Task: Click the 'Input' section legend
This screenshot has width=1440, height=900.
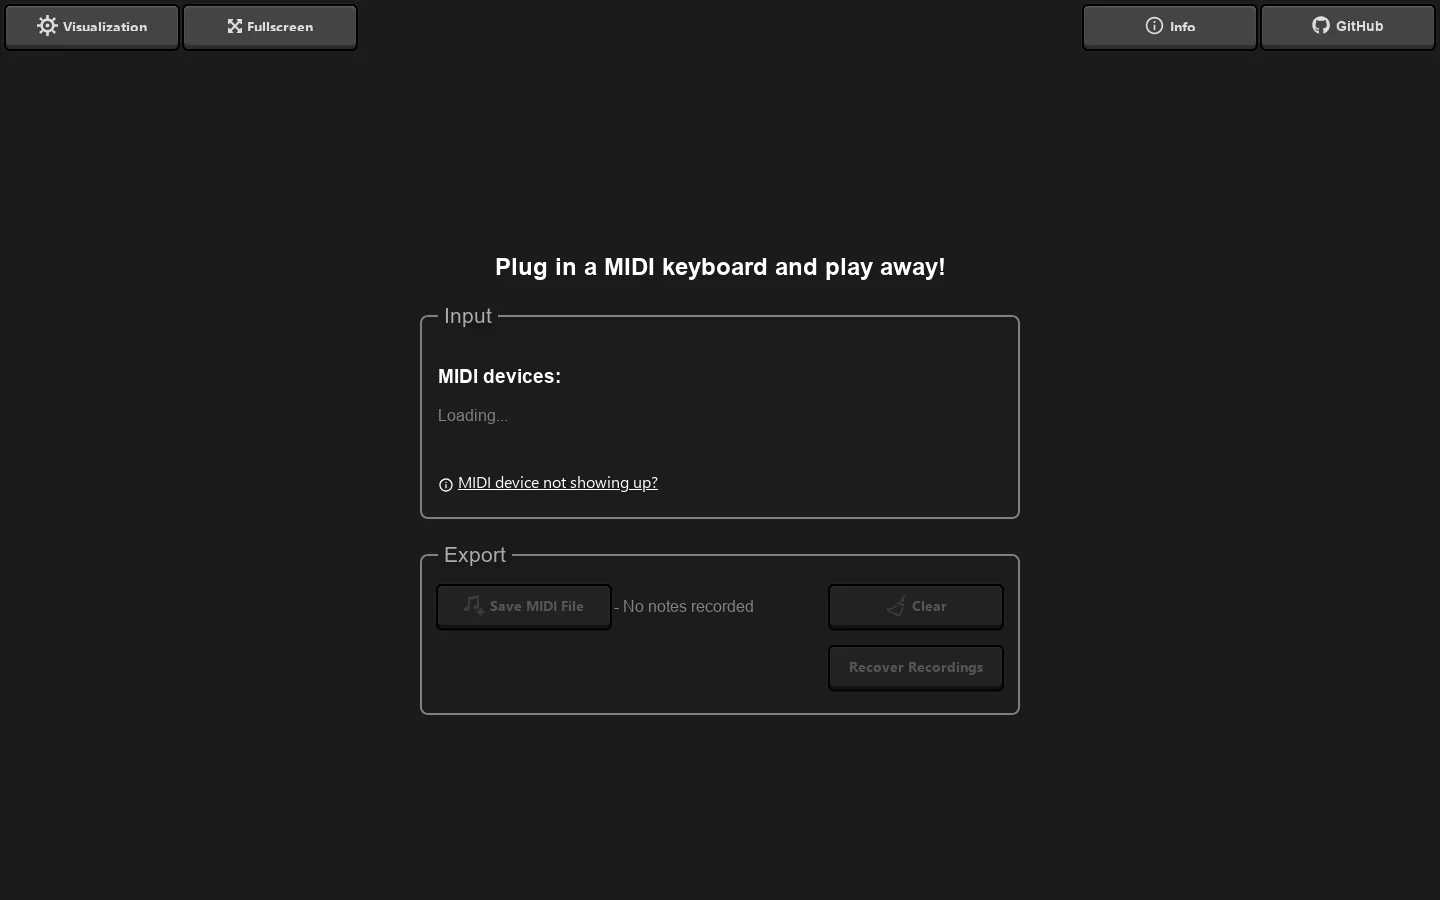Action: click(x=468, y=316)
